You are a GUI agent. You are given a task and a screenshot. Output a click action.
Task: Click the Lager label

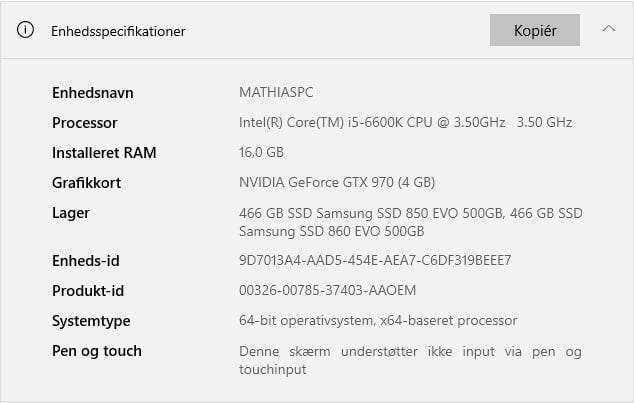(x=71, y=213)
